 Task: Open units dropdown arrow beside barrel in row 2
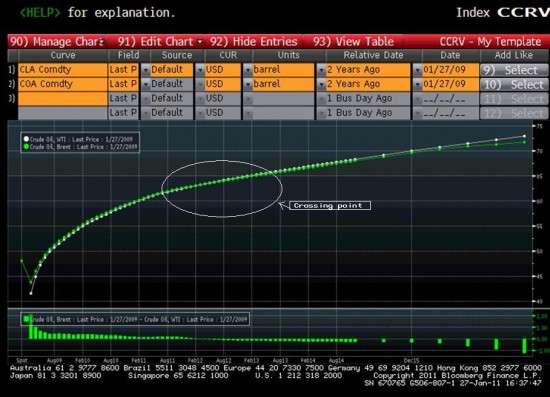click(248, 85)
